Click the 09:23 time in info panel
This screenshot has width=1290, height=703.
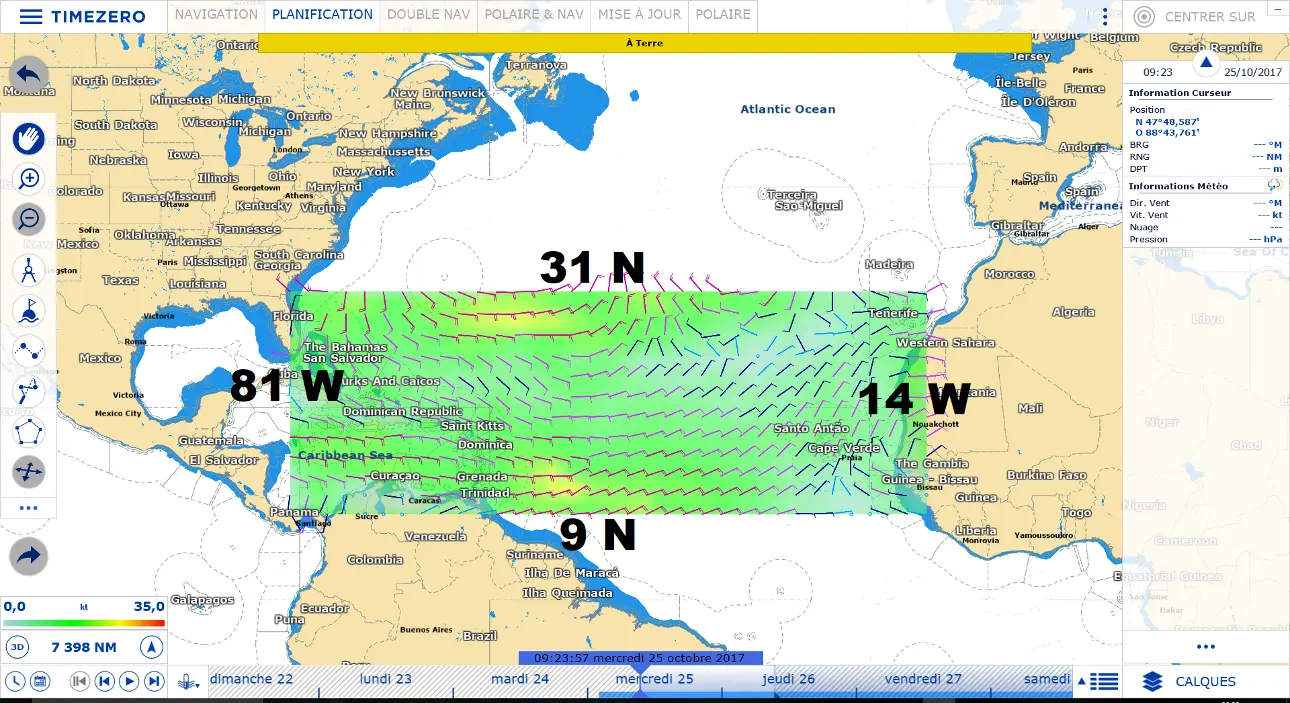(x=1158, y=72)
